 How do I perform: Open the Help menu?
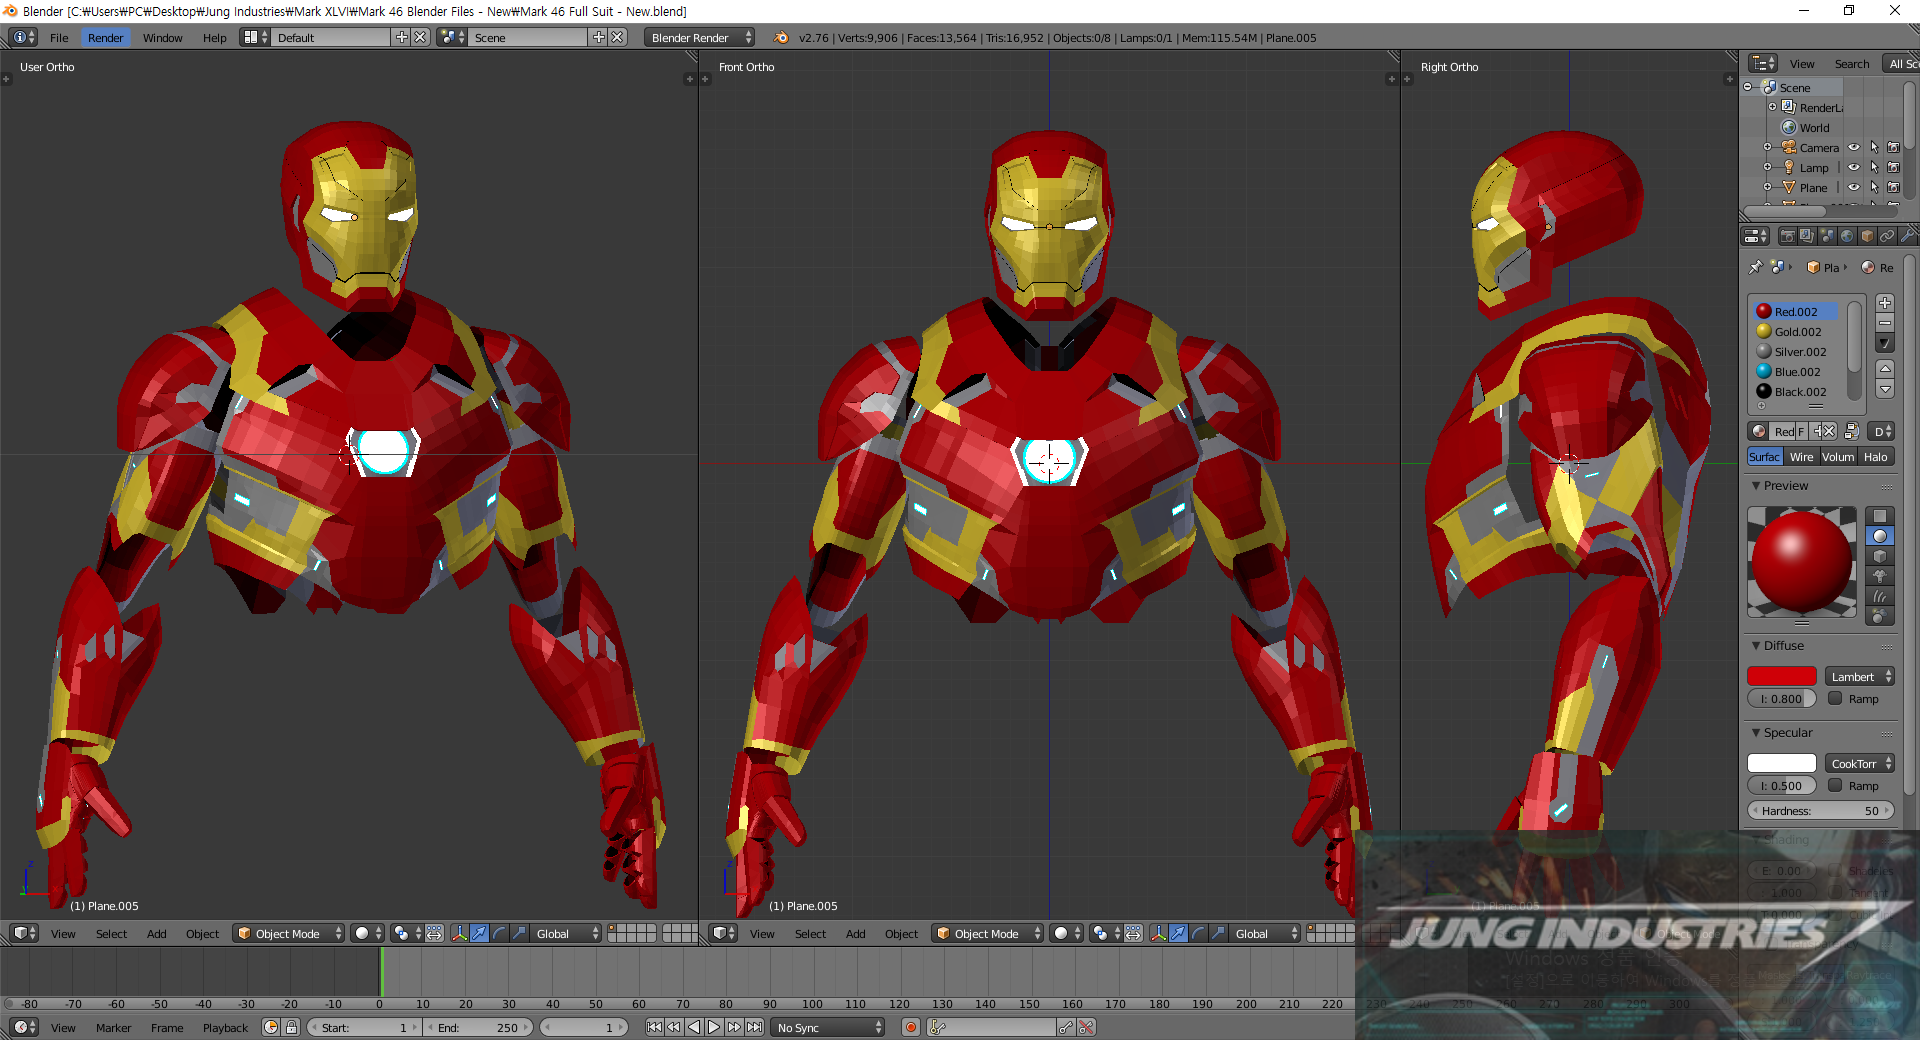(x=214, y=38)
